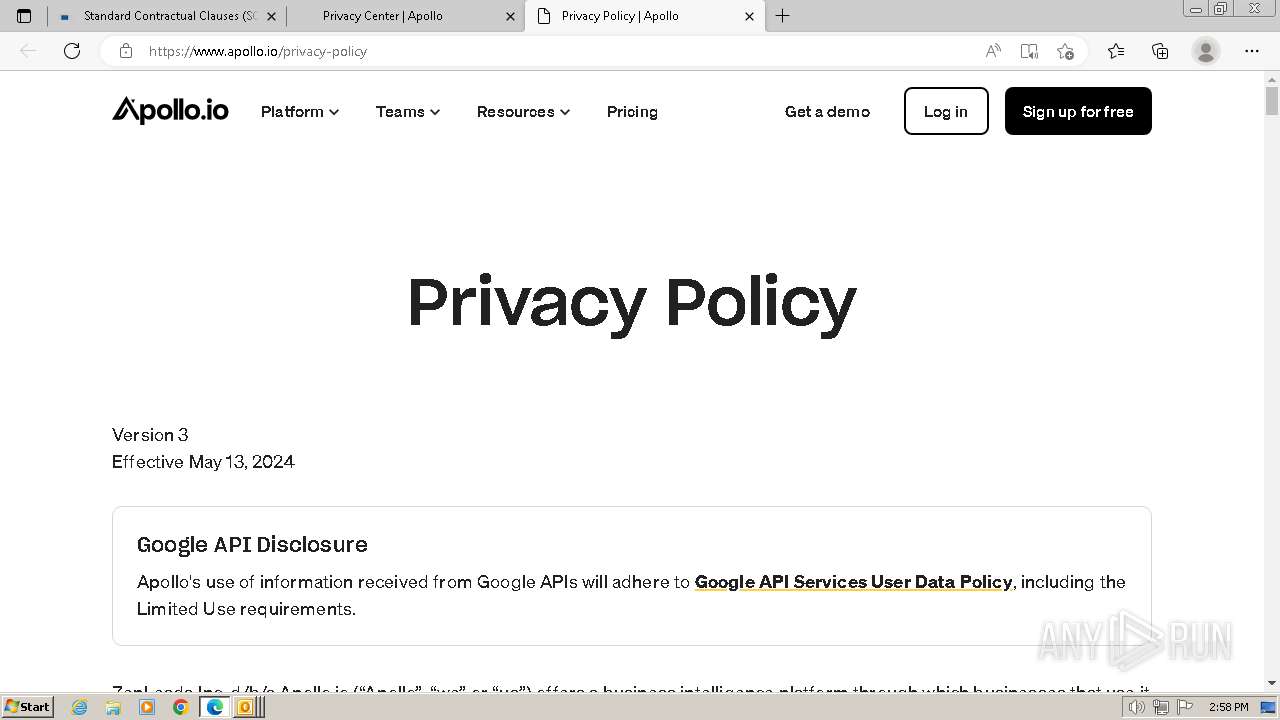
Task: Open the browser profile avatar
Action: click(x=1206, y=51)
